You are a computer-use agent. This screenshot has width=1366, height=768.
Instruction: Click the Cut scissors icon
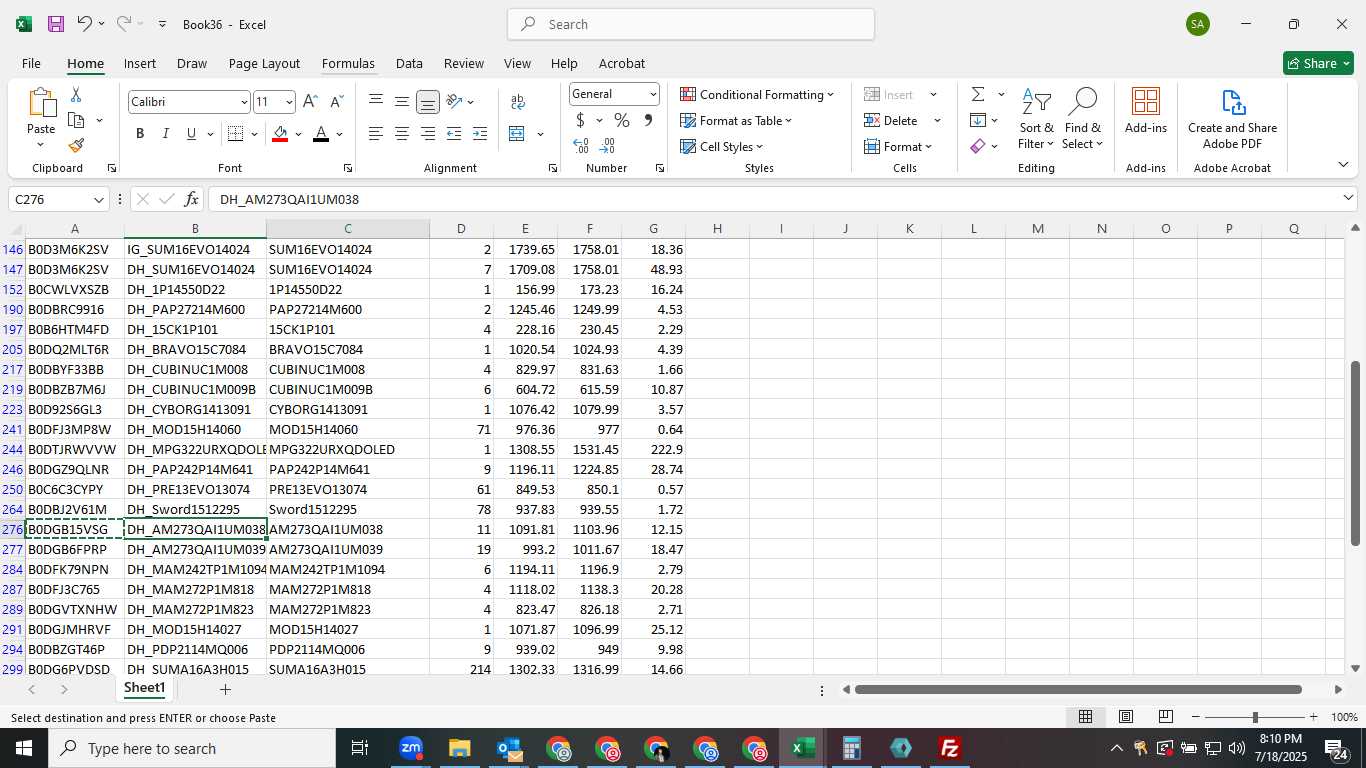click(76, 95)
